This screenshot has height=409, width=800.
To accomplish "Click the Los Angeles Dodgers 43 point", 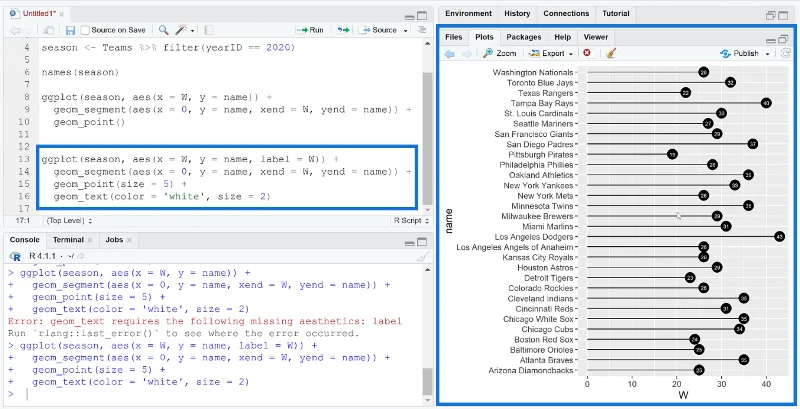I will (x=779, y=237).
